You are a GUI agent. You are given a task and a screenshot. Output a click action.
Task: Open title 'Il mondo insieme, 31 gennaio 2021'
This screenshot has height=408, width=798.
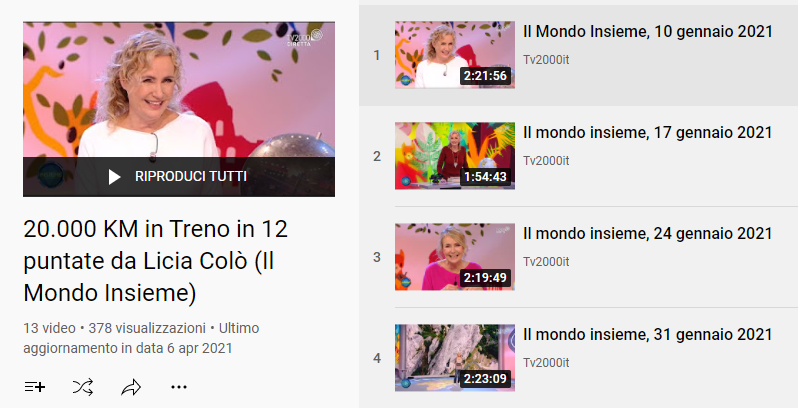[x=648, y=335]
